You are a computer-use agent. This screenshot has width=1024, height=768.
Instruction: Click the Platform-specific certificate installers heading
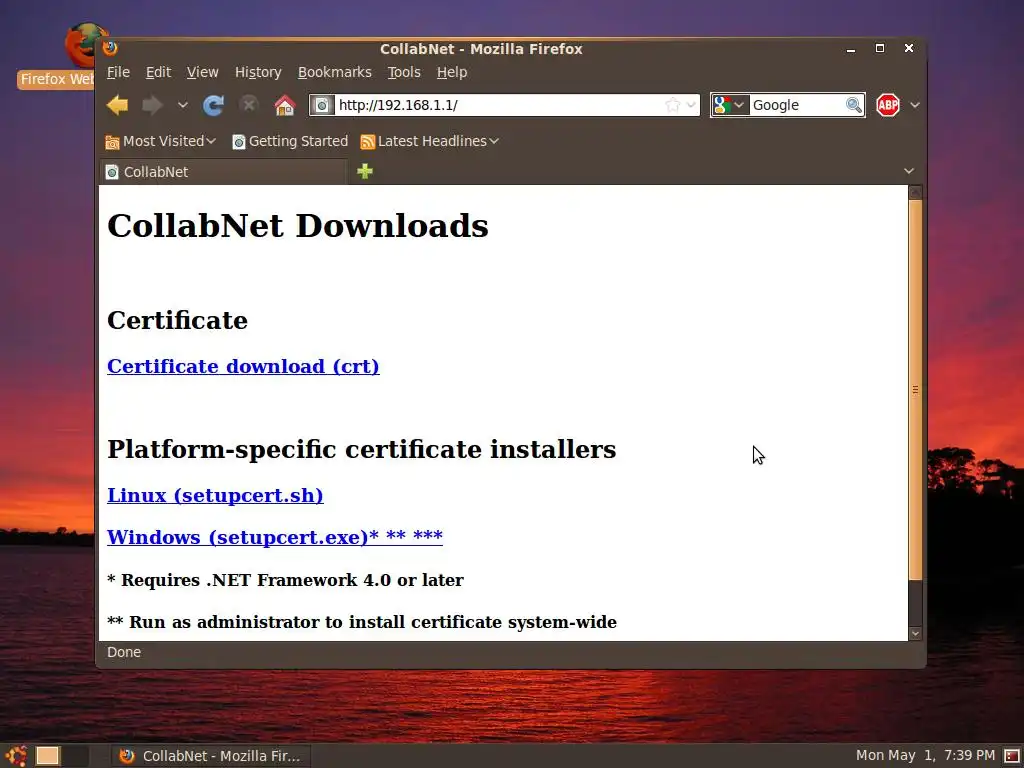362,450
